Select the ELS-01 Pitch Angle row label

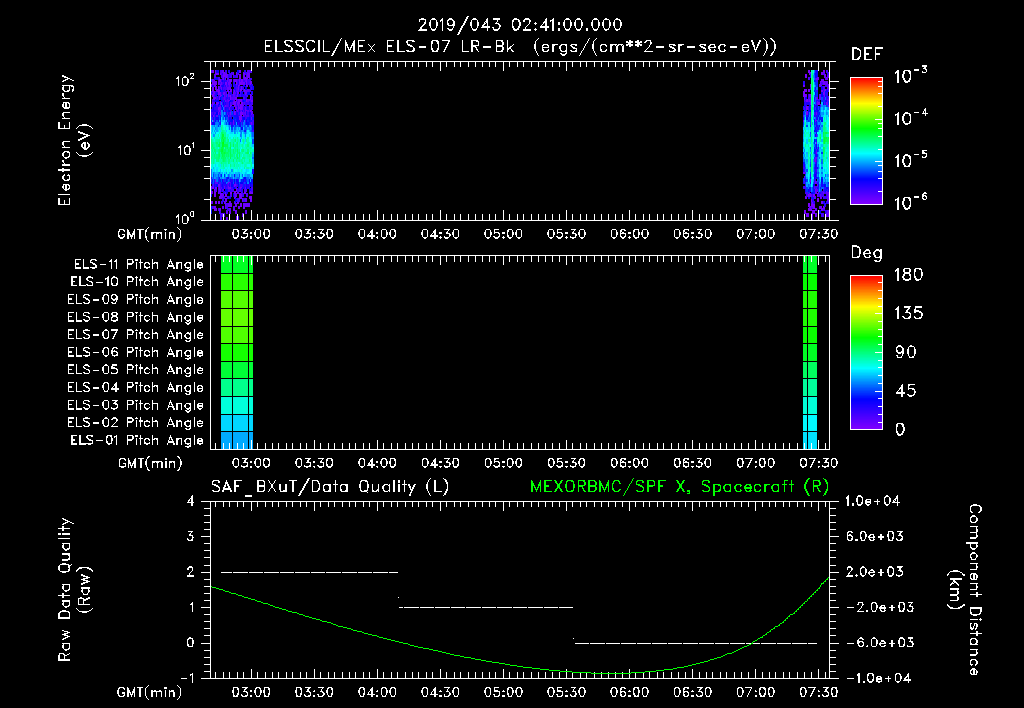(137, 440)
